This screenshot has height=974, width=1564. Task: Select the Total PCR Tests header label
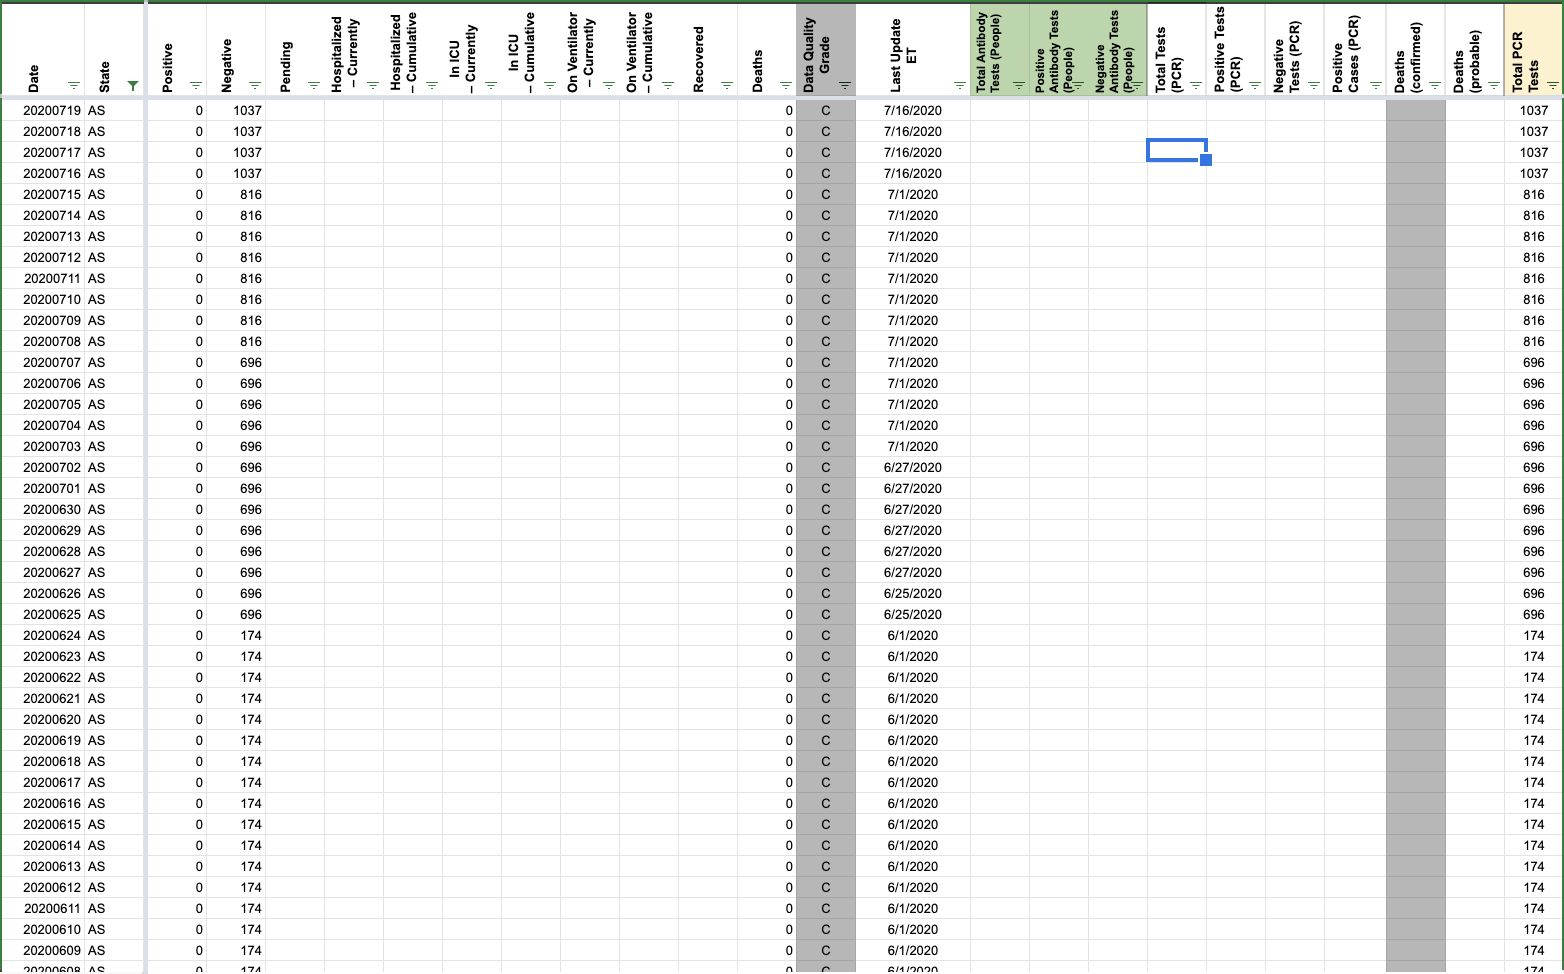coord(1525,62)
